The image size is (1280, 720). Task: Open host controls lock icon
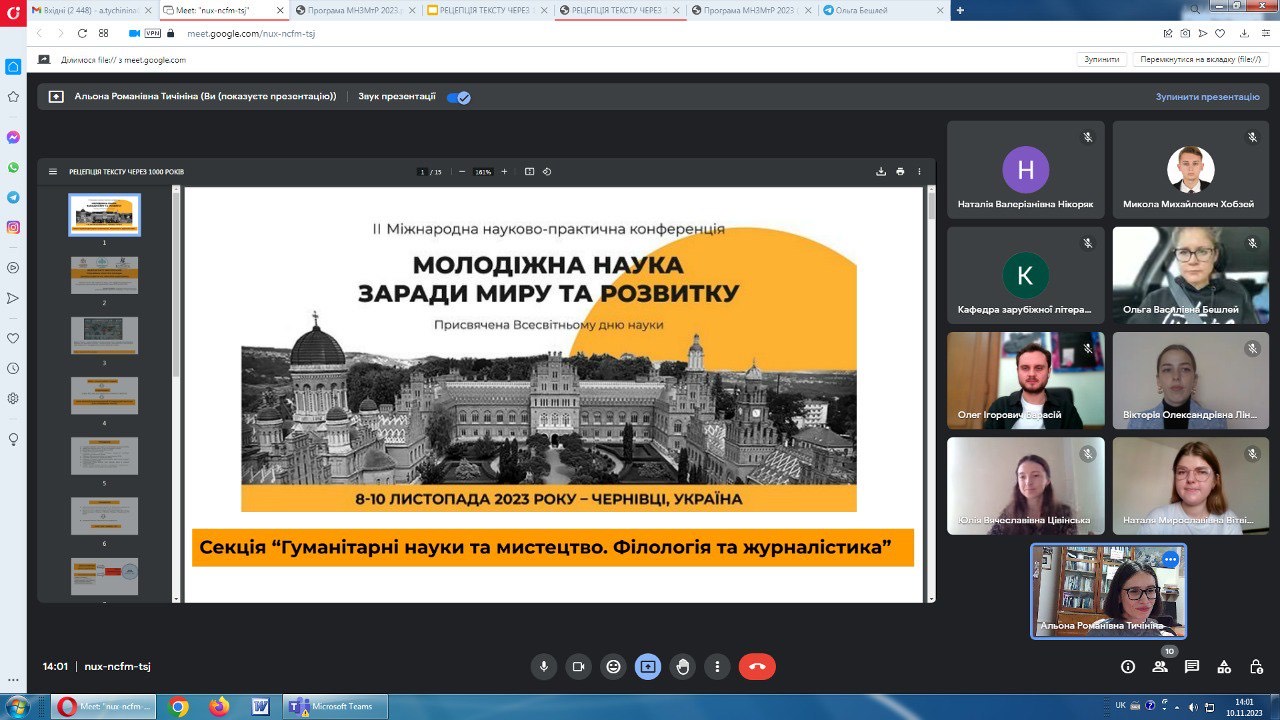pyautogui.click(x=1256, y=666)
